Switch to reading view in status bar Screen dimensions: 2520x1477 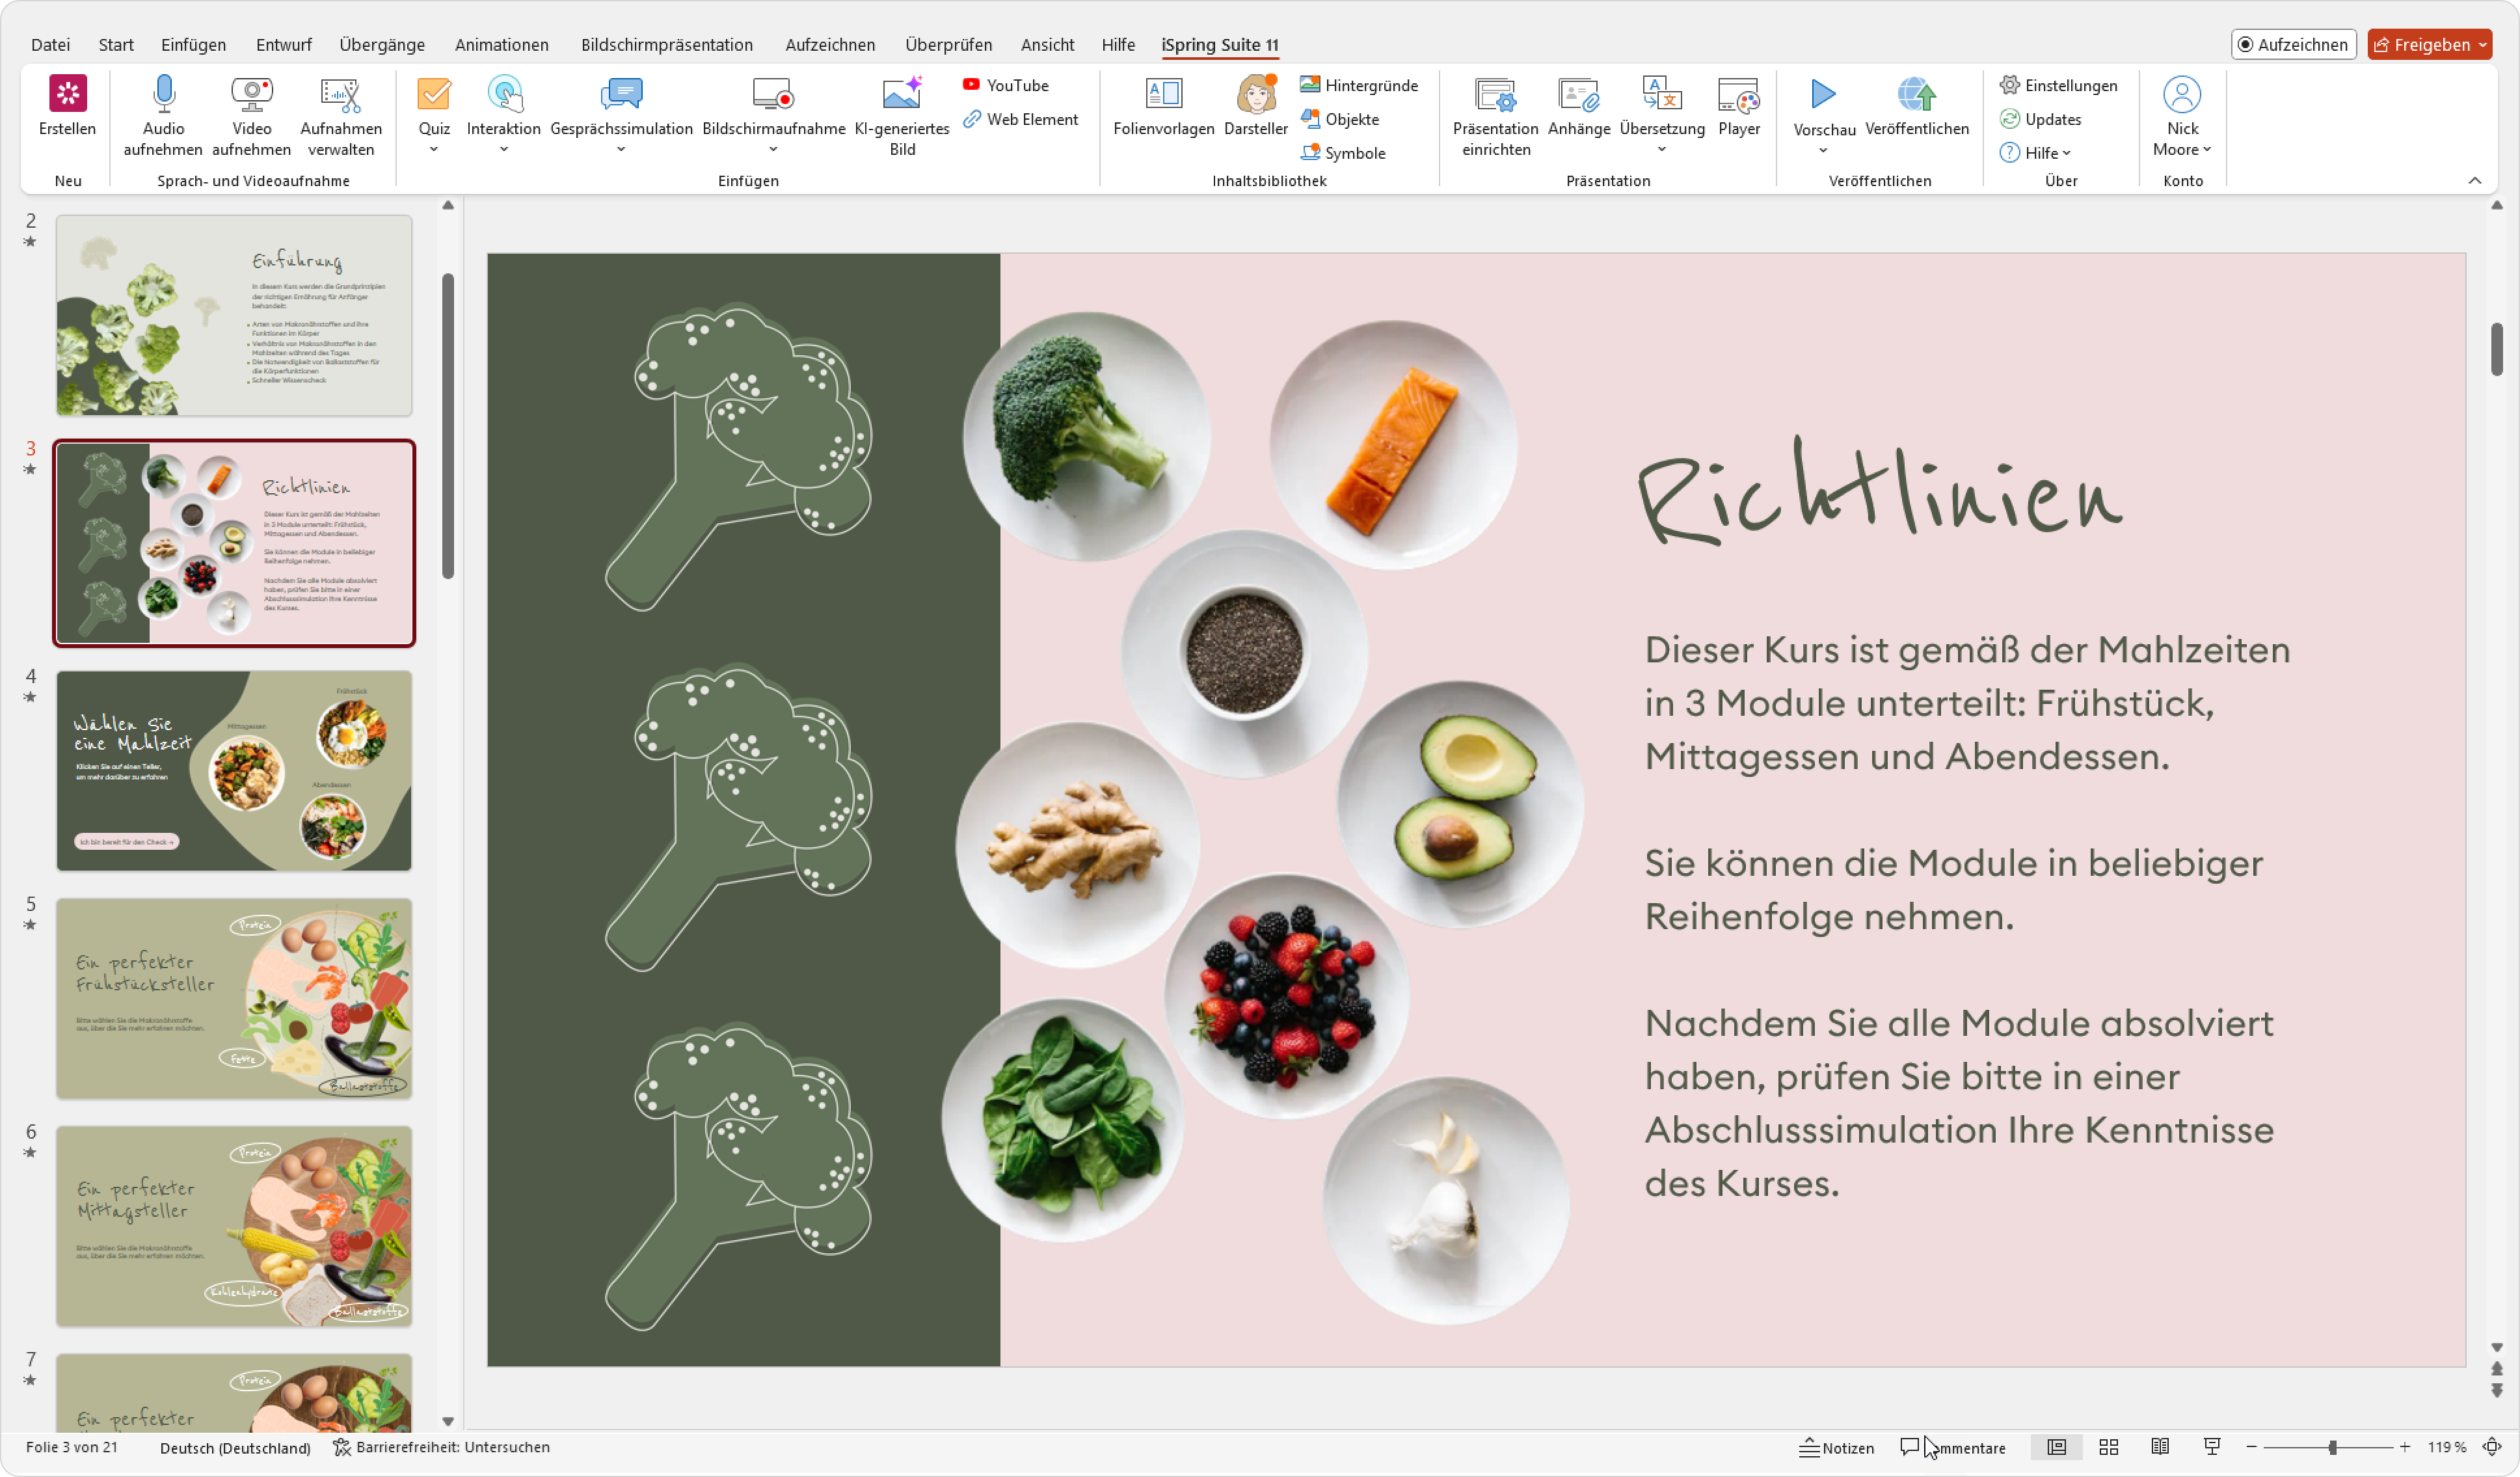[2159, 1447]
